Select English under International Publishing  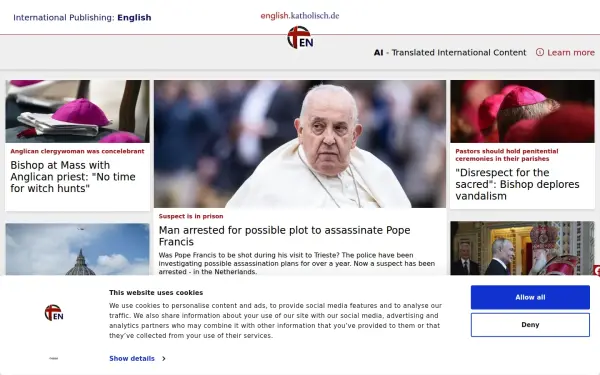pos(134,17)
